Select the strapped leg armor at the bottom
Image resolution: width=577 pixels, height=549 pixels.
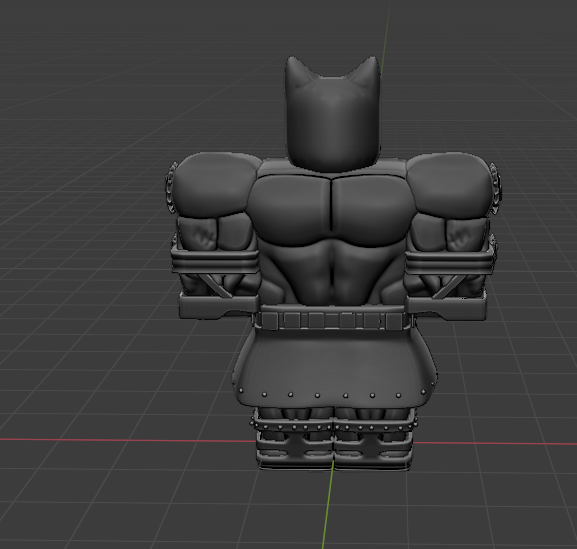334,439
